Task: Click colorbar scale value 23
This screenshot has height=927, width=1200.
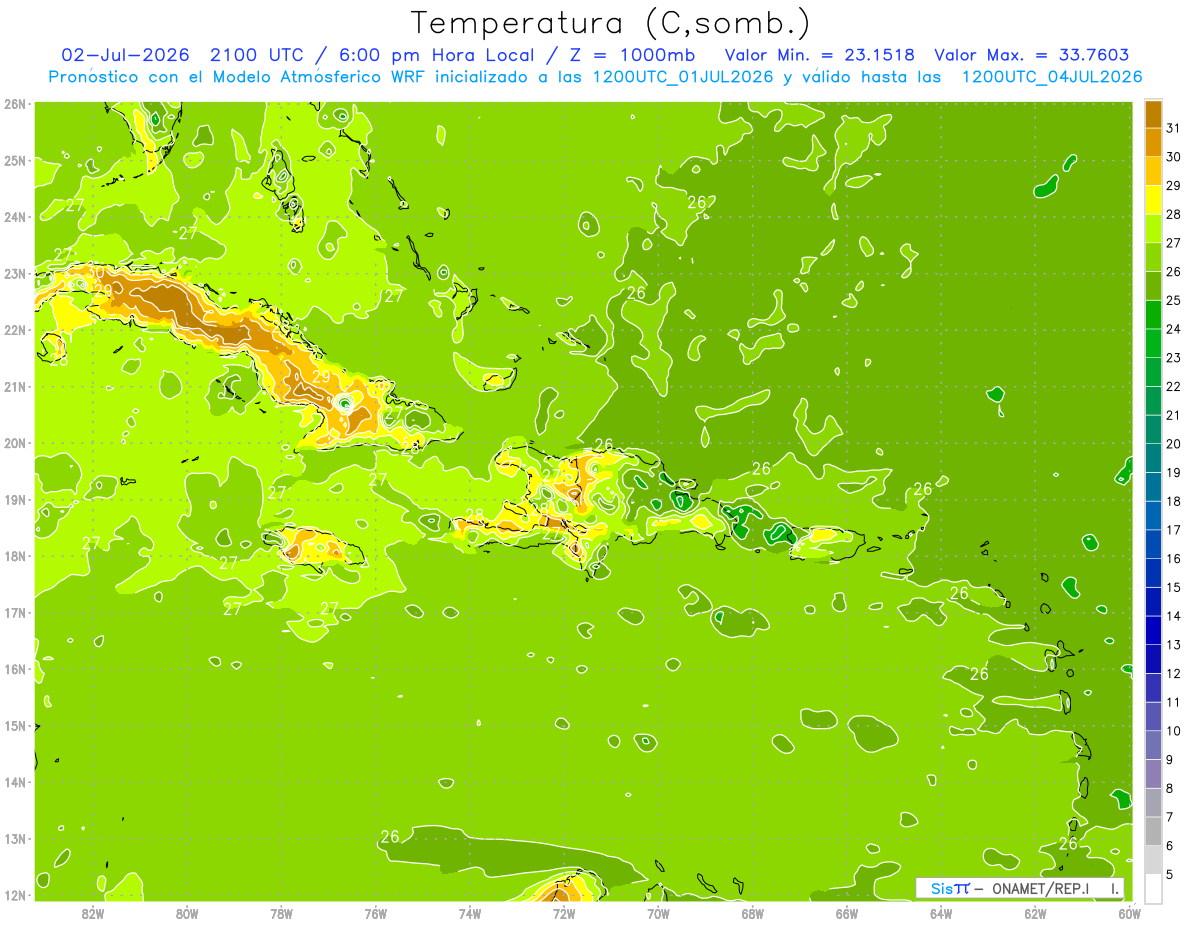Action: pyautogui.click(x=1173, y=358)
